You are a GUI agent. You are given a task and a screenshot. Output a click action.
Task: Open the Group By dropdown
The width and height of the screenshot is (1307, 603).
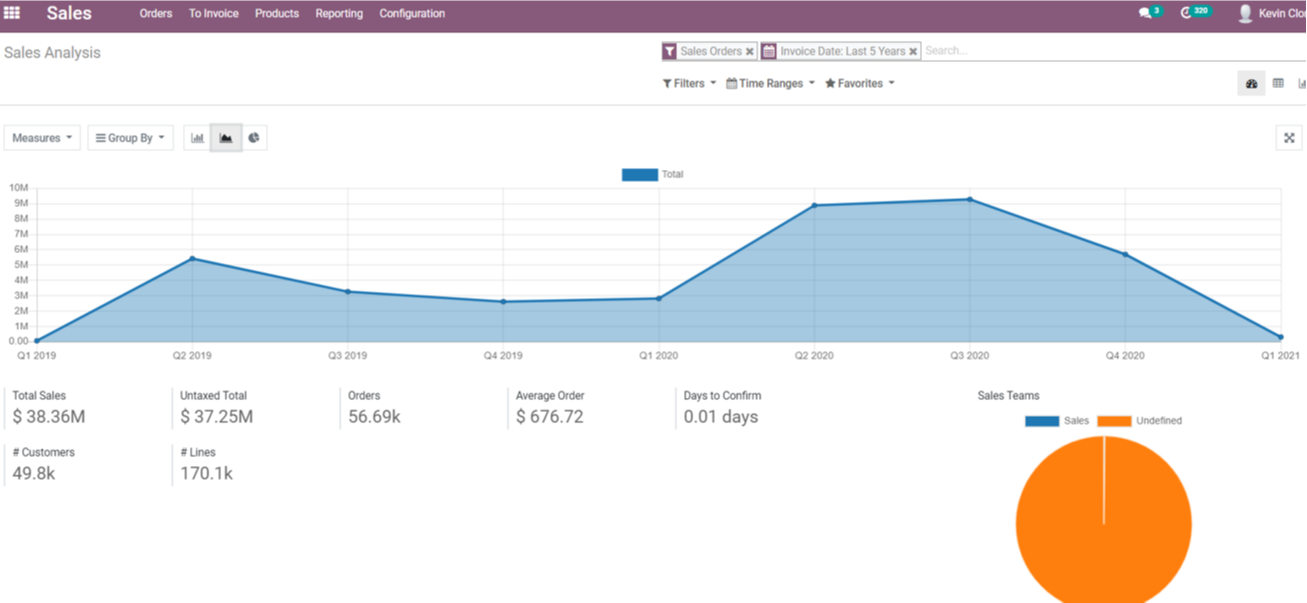tap(130, 138)
